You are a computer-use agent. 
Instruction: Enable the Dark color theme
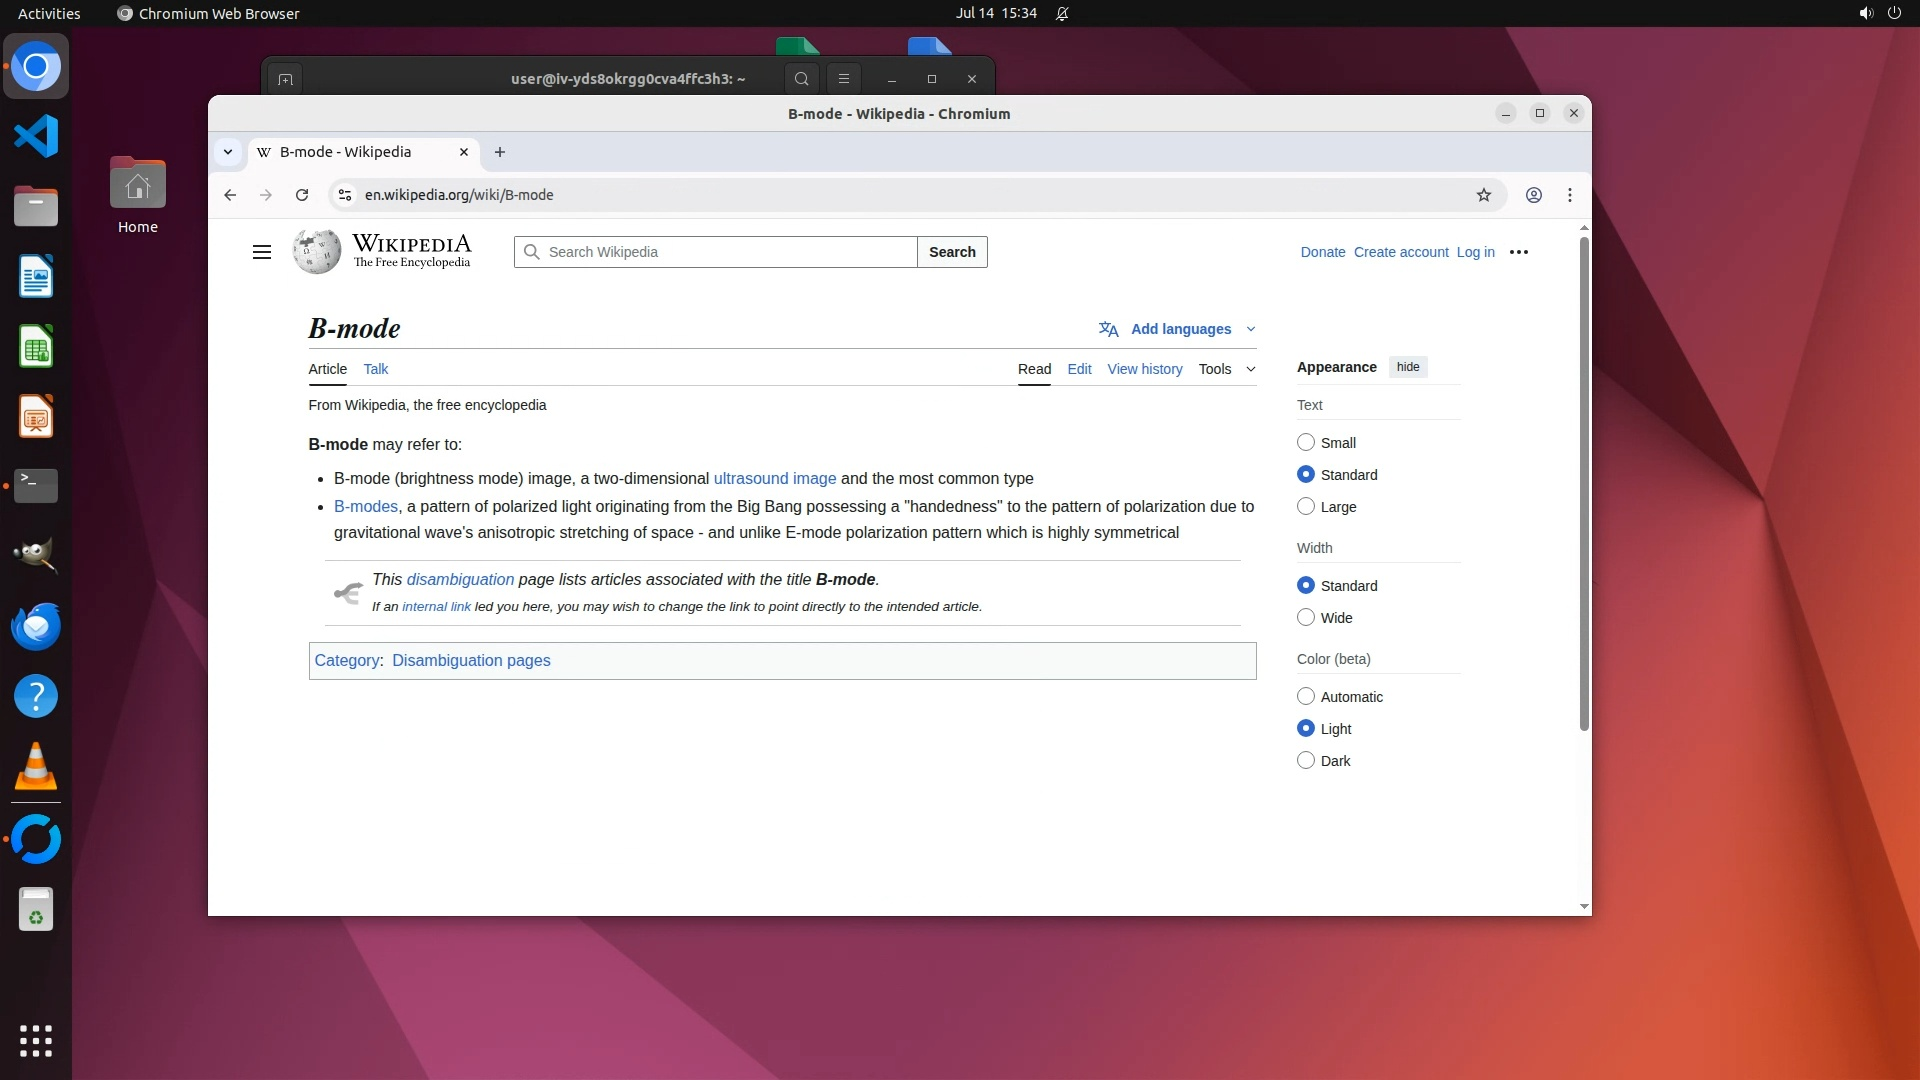coord(1306,760)
